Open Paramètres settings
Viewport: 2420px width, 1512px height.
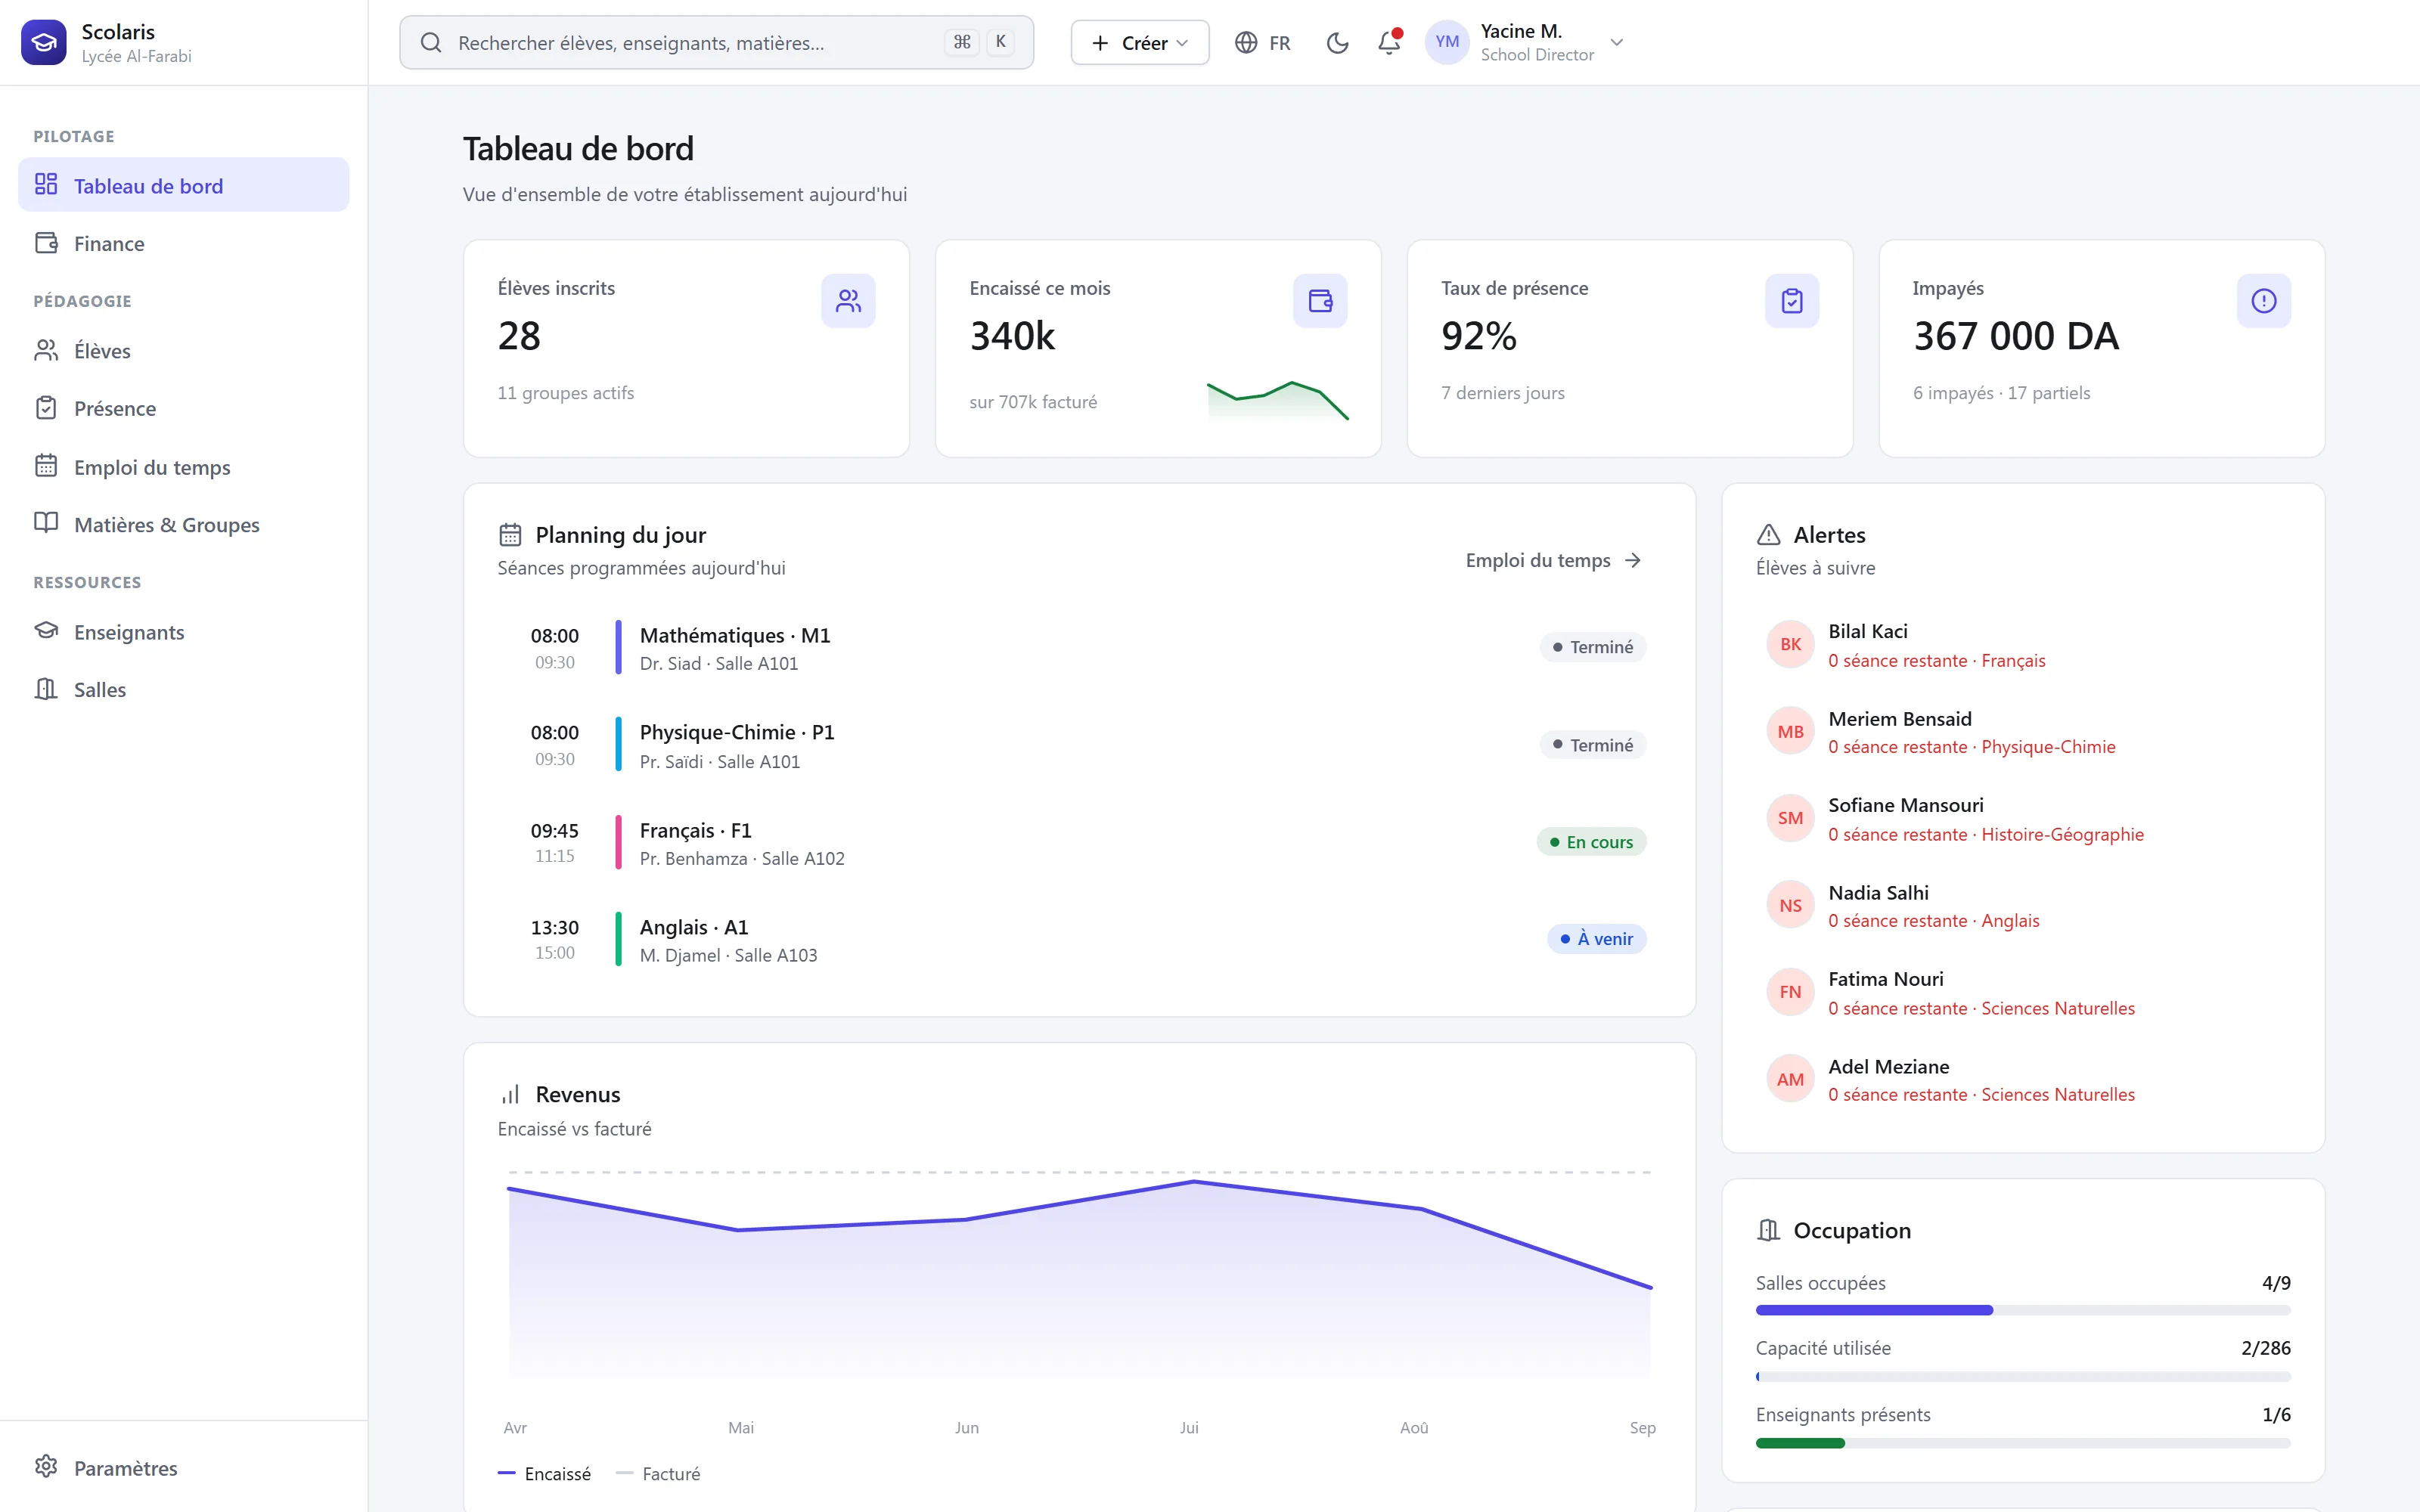click(184, 1468)
